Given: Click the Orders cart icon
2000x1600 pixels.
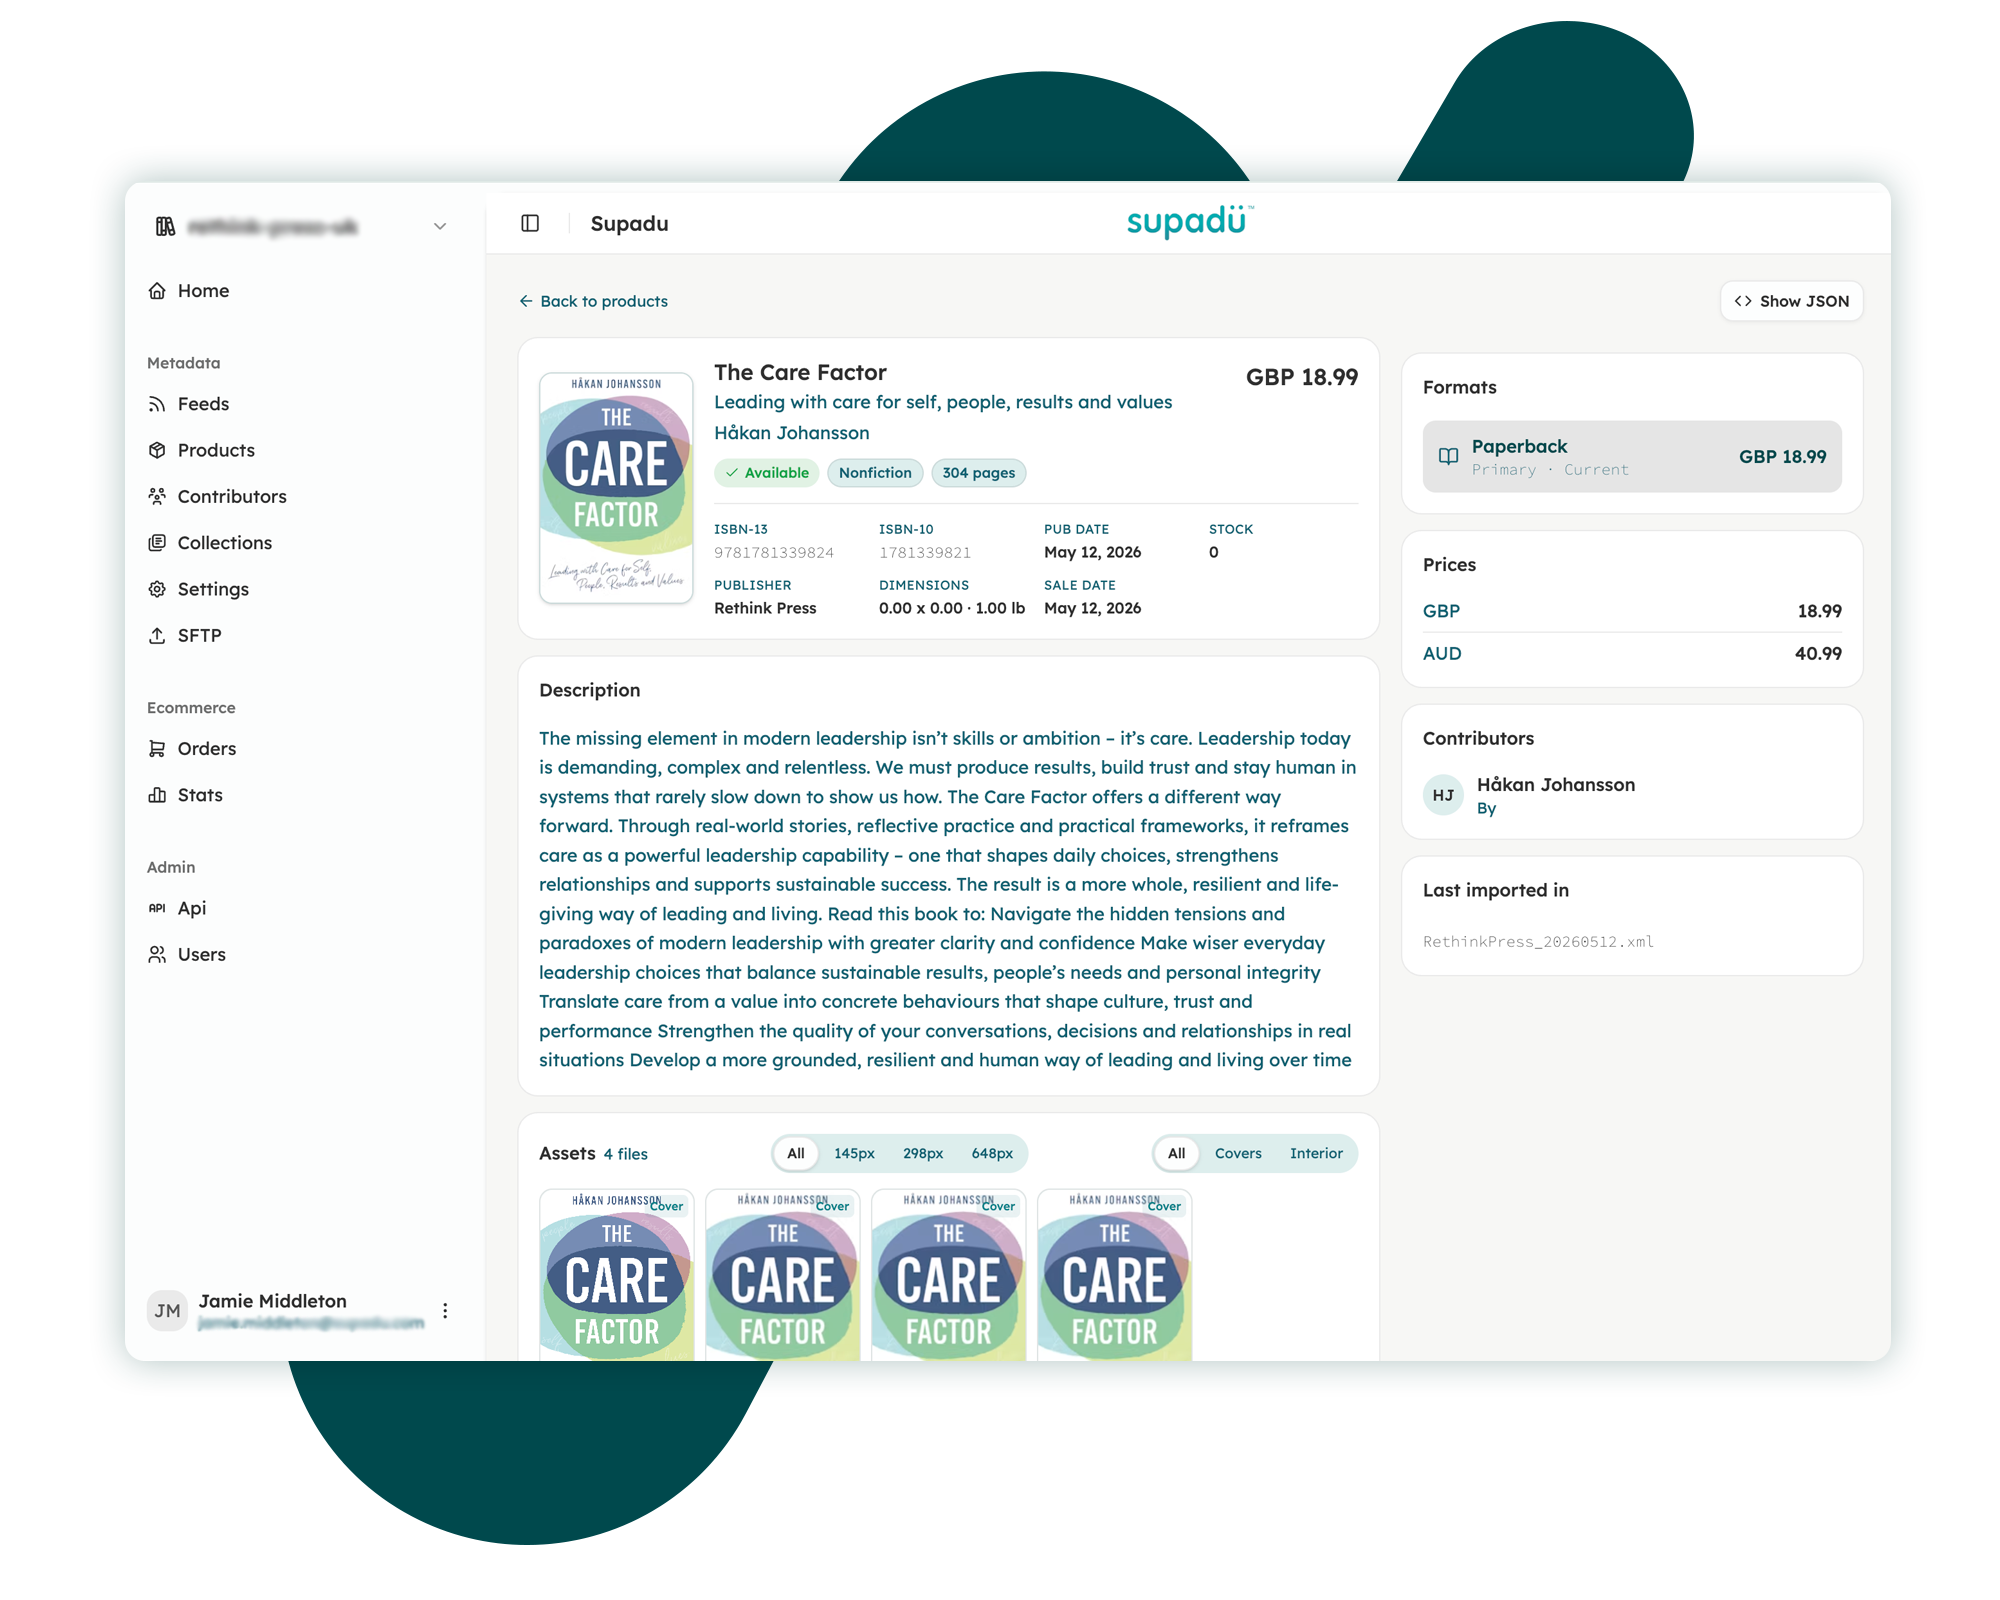Looking at the screenshot, I should click(157, 749).
